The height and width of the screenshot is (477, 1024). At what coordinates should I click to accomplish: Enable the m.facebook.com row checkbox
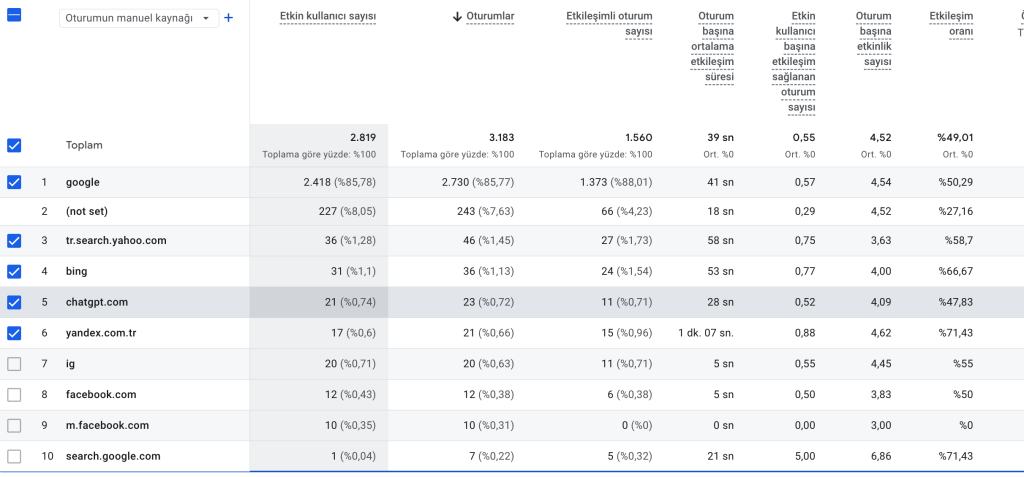(x=14, y=425)
